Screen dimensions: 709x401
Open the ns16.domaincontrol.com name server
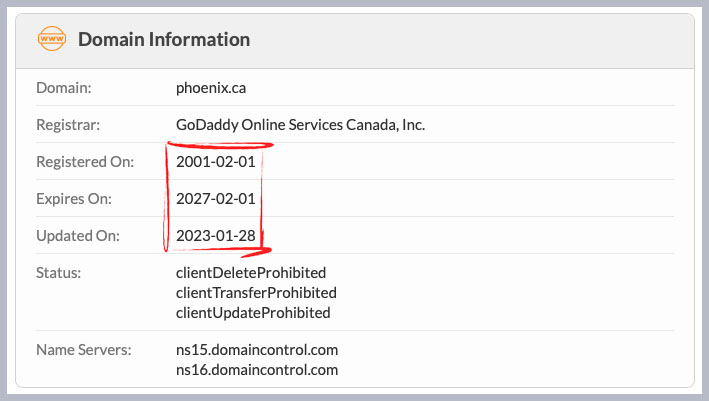(x=257, y=370)
